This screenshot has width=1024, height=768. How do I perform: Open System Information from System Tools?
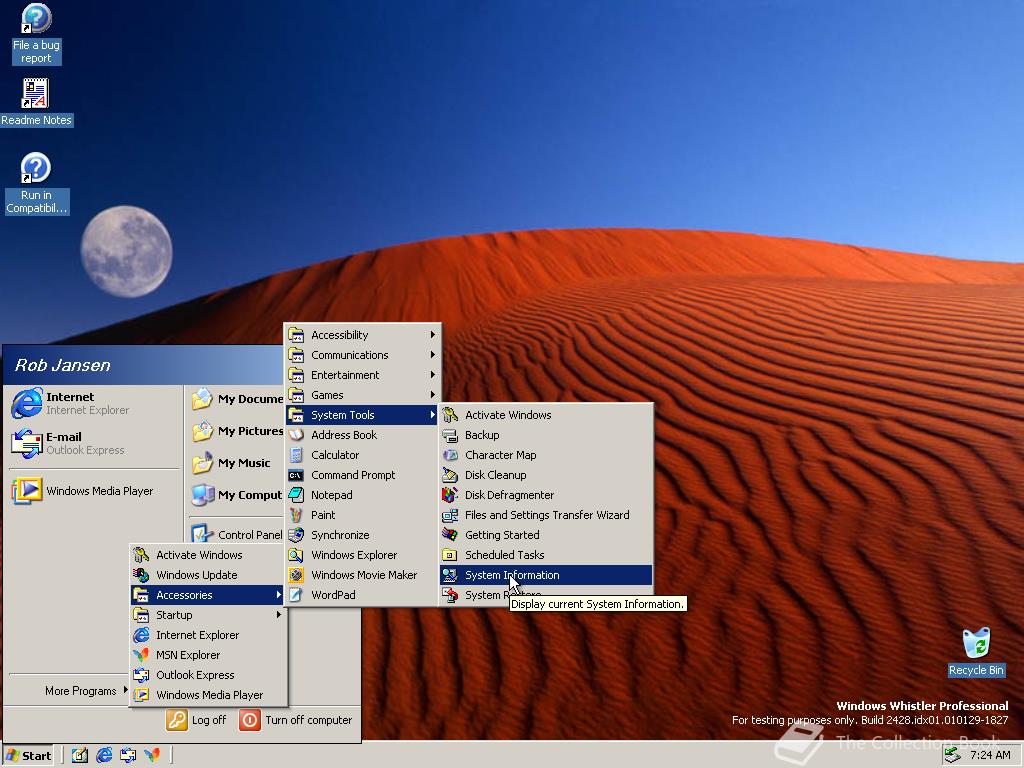[x=546, y=575]
